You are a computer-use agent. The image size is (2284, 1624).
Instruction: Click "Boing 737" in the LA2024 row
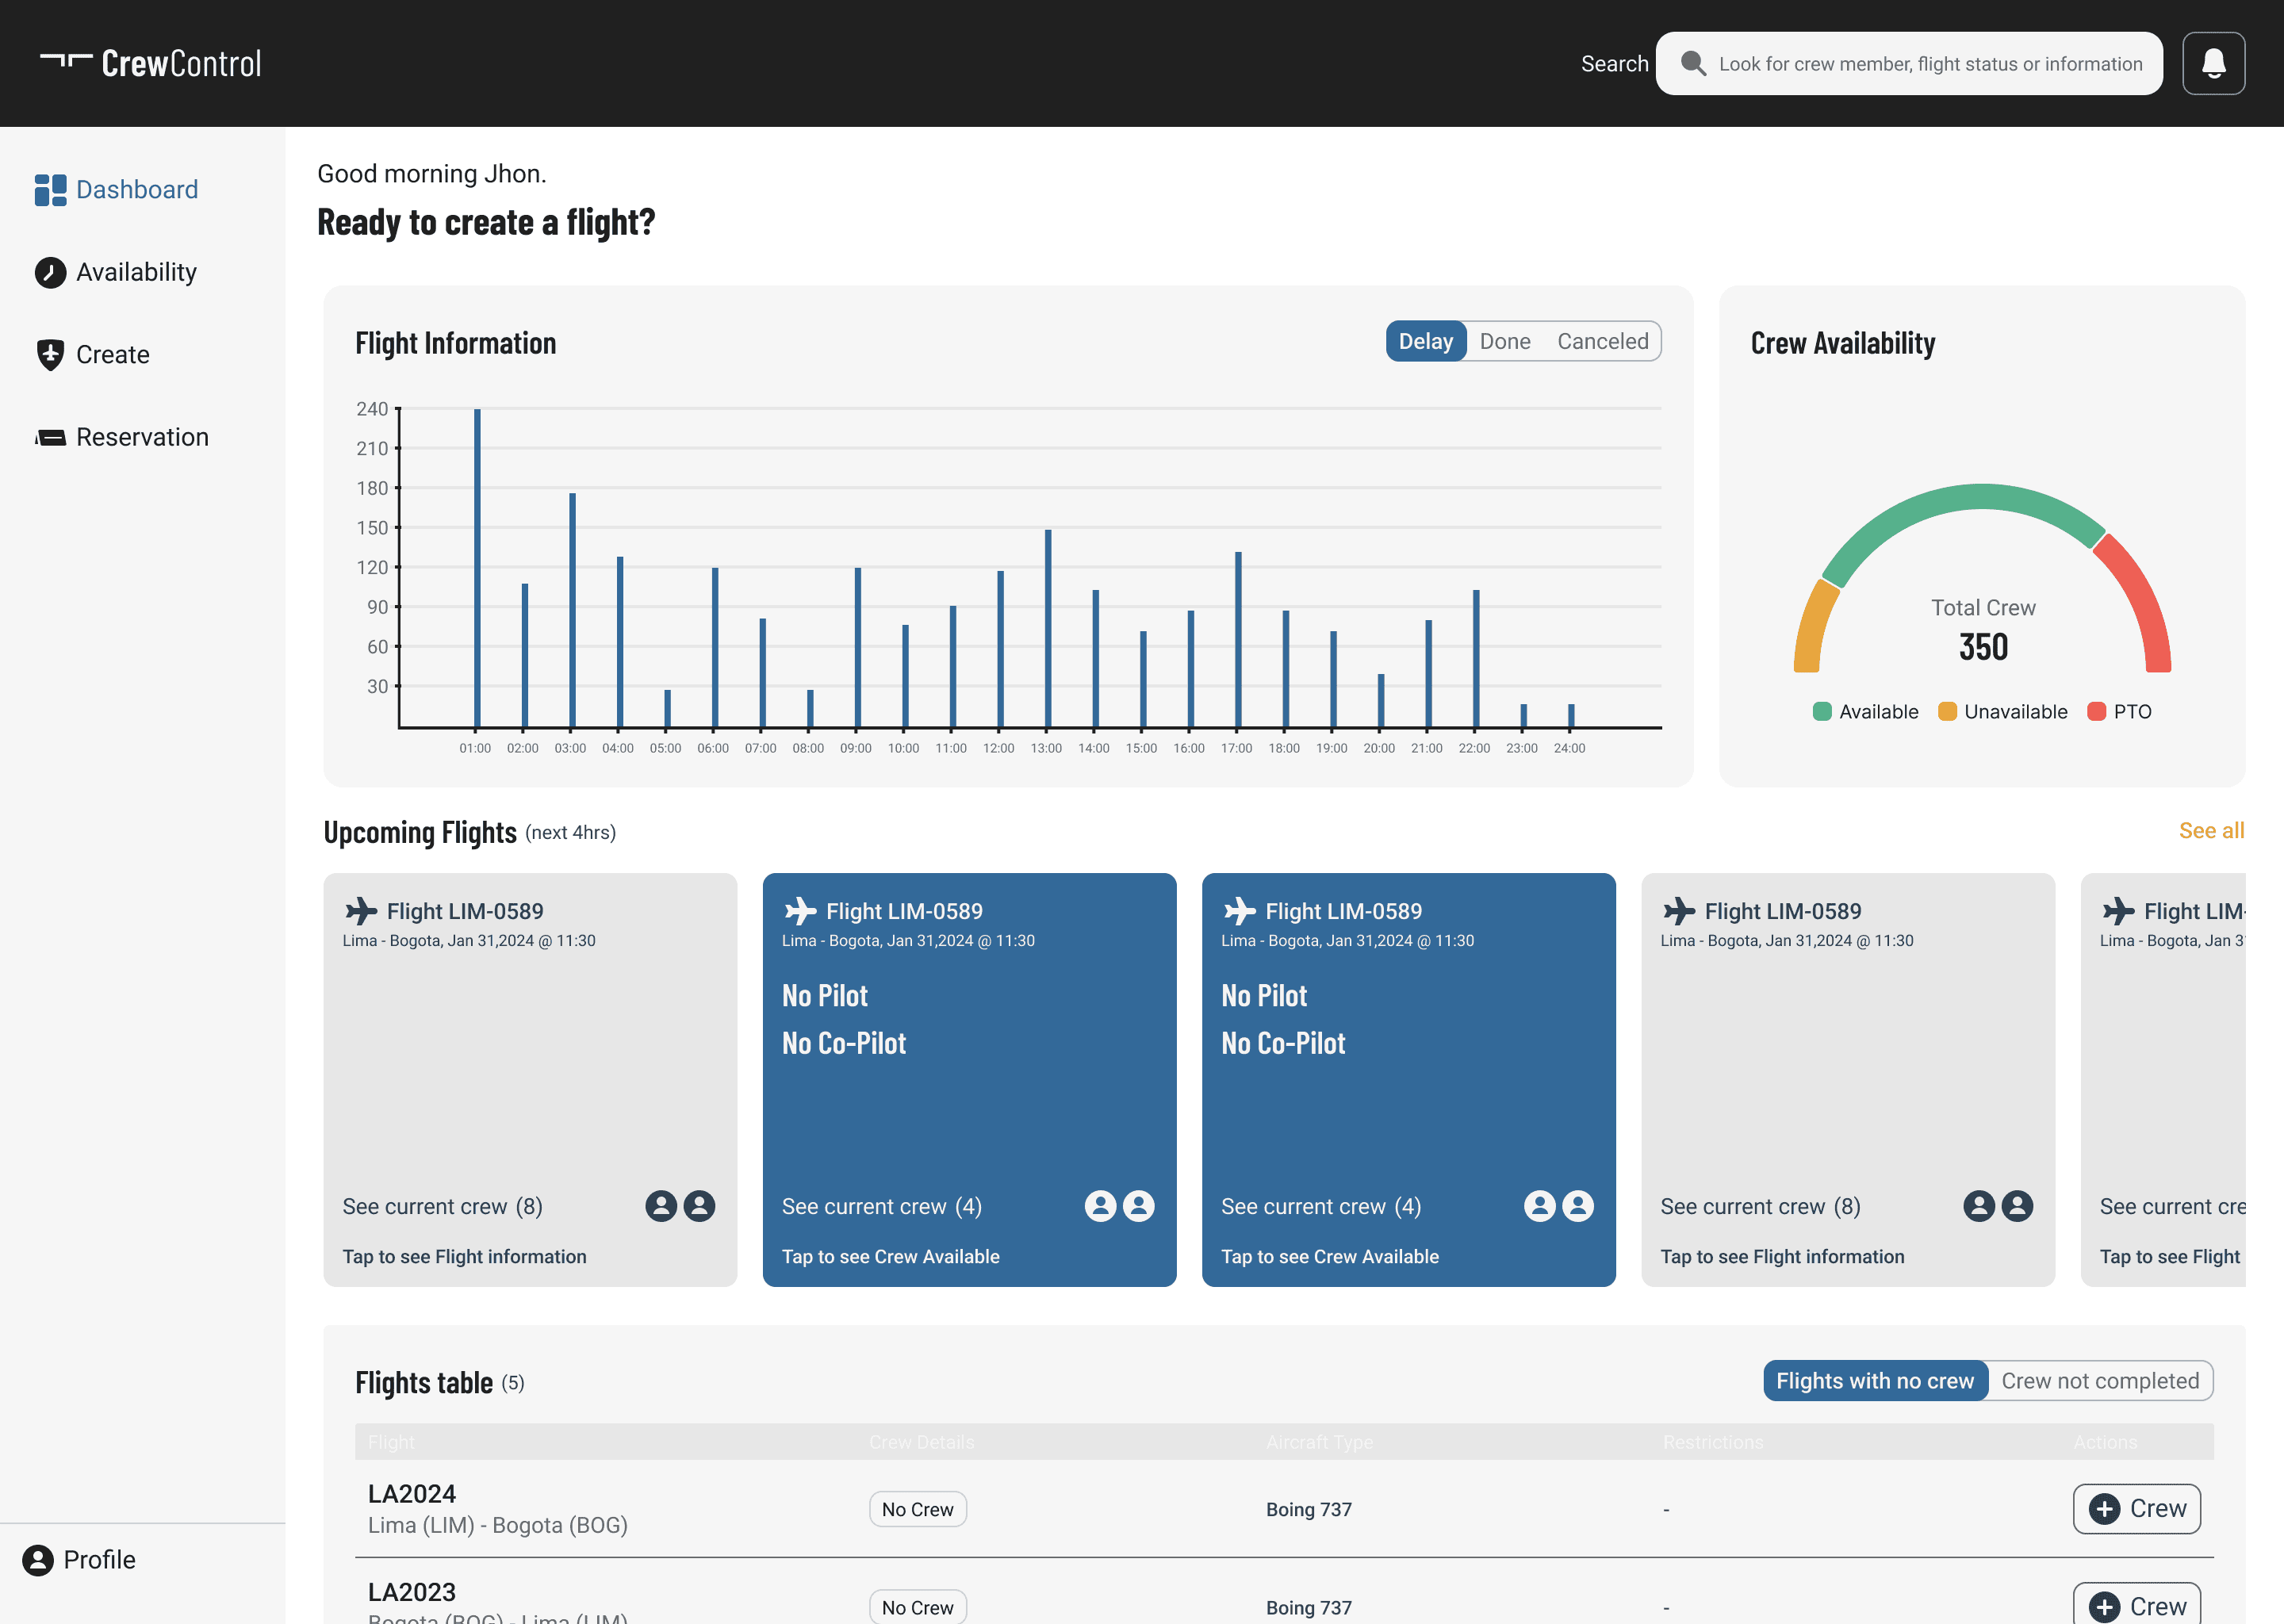[x=1309, y=1510]
